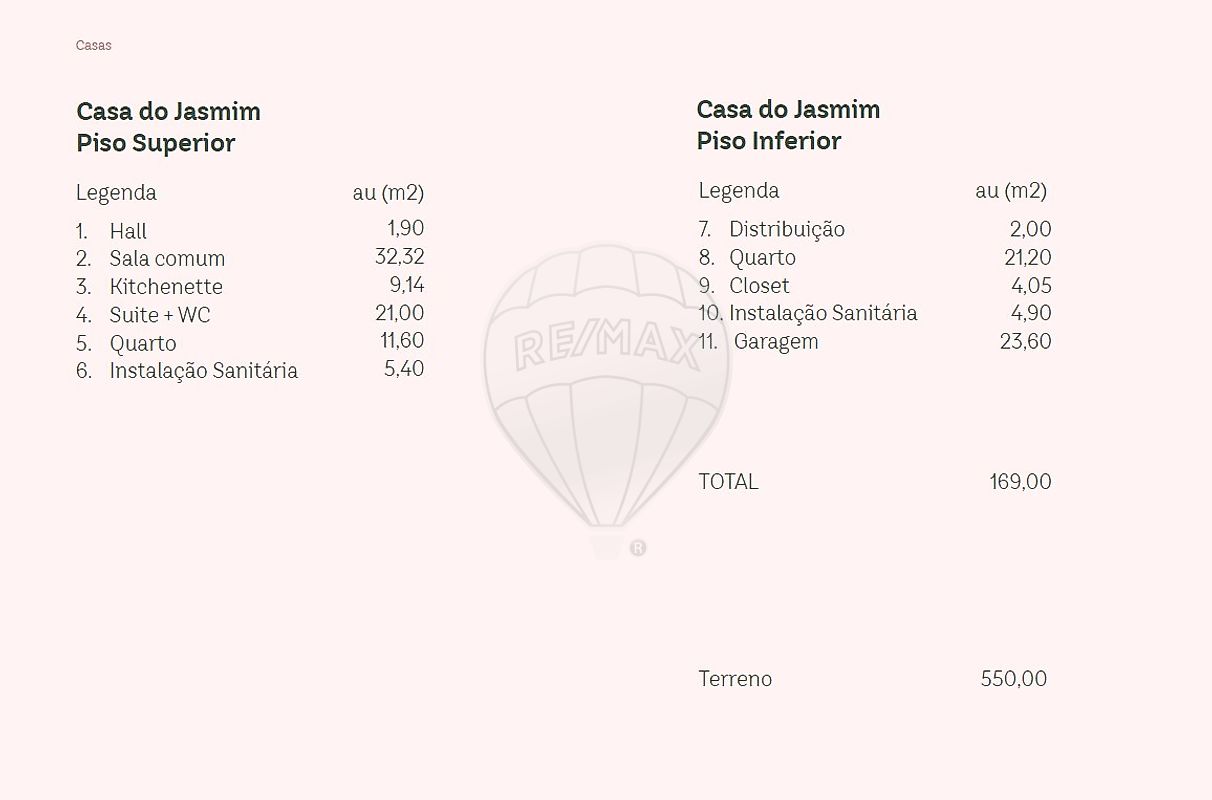Screen dimensions: 1212x800
Task: Select the Casa do Jasmim Piso Inferior heading
Action: (x=788, y=125)
